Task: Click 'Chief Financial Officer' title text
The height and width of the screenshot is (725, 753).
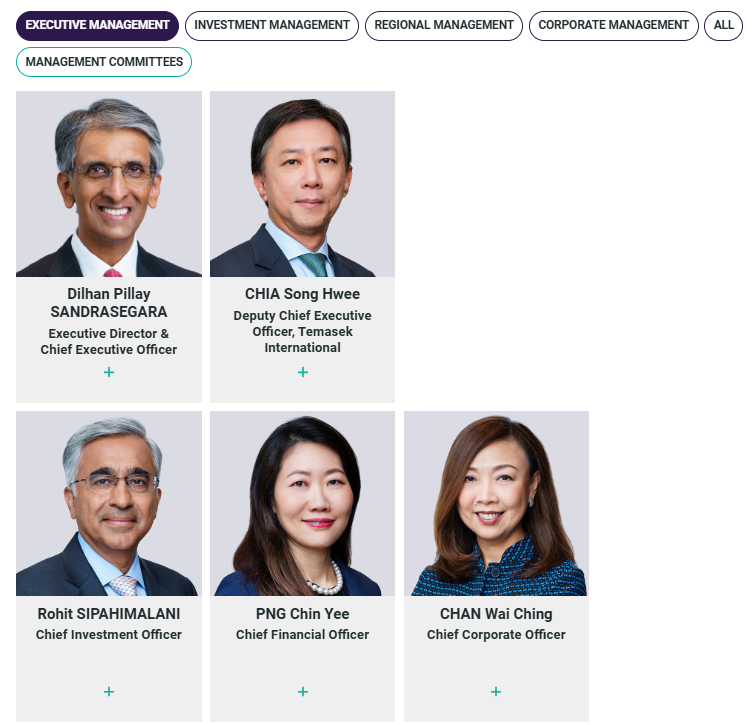Action: tap(303, 635)
